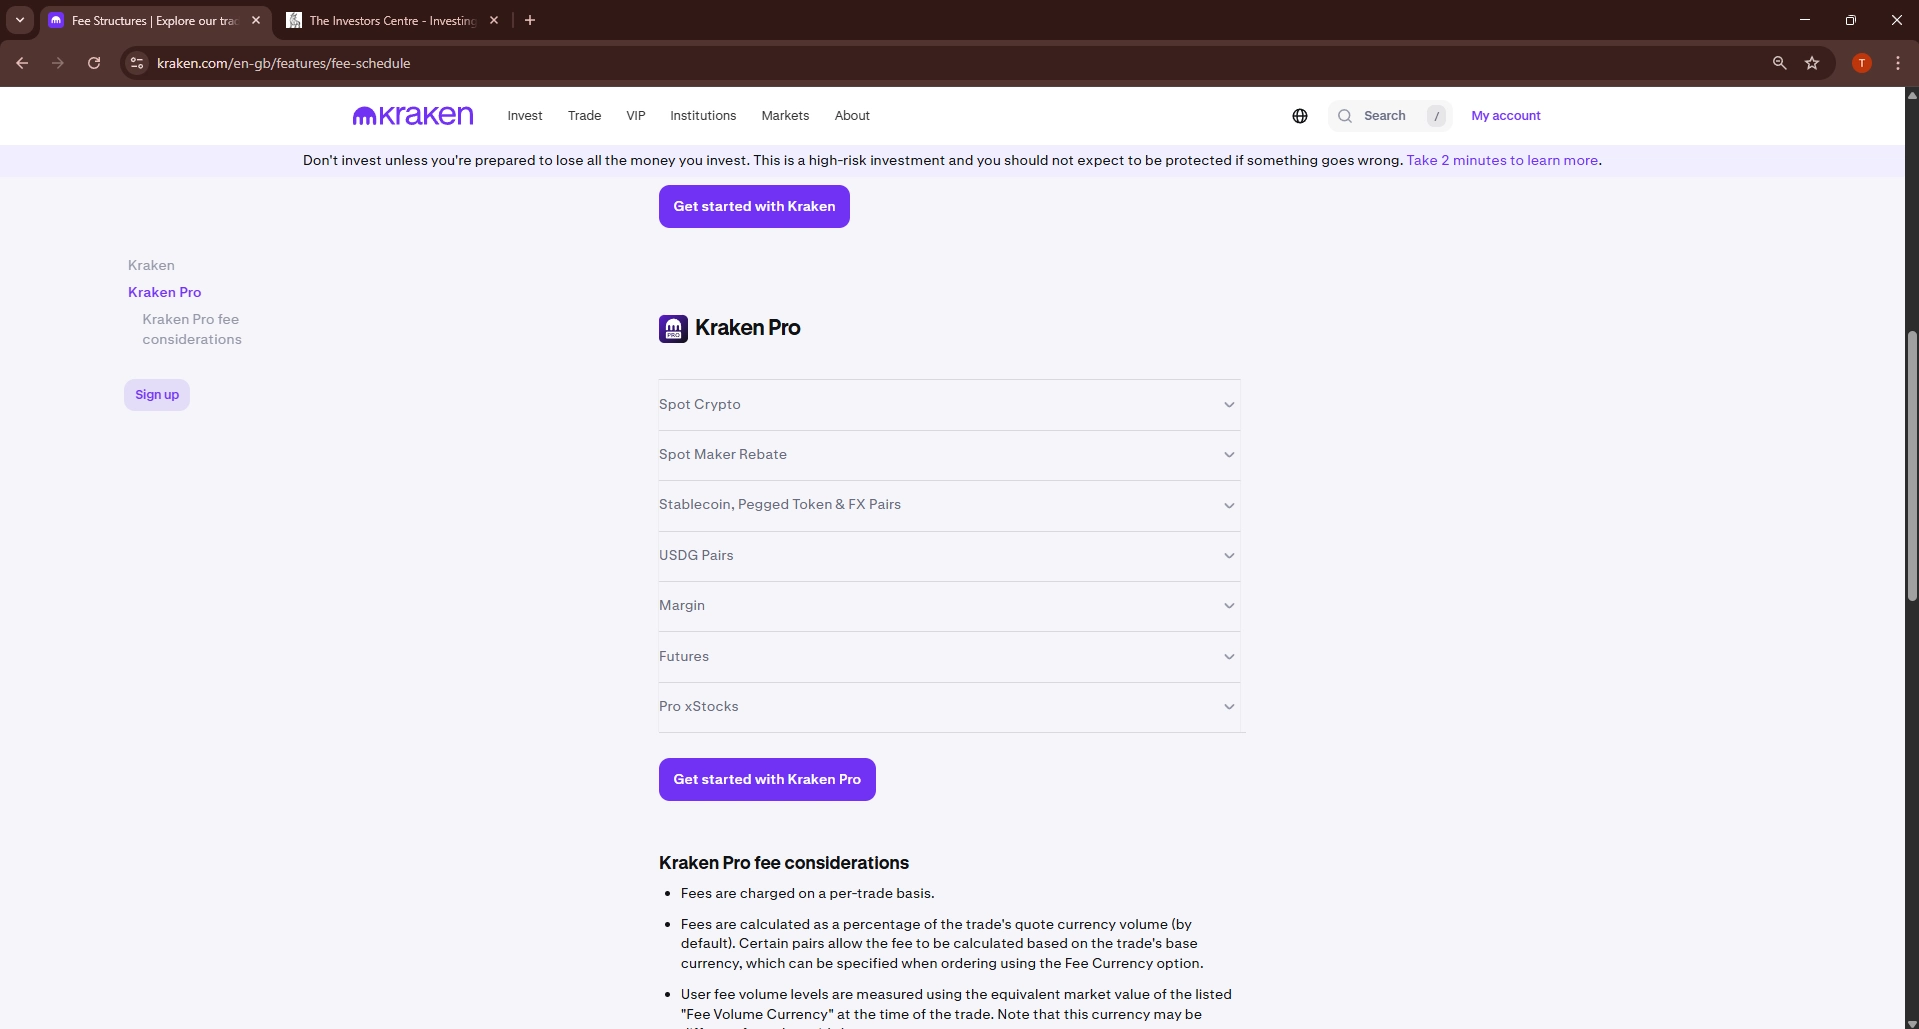
Task: Click the Kraken Pro app icon
Action: (673, 328)
